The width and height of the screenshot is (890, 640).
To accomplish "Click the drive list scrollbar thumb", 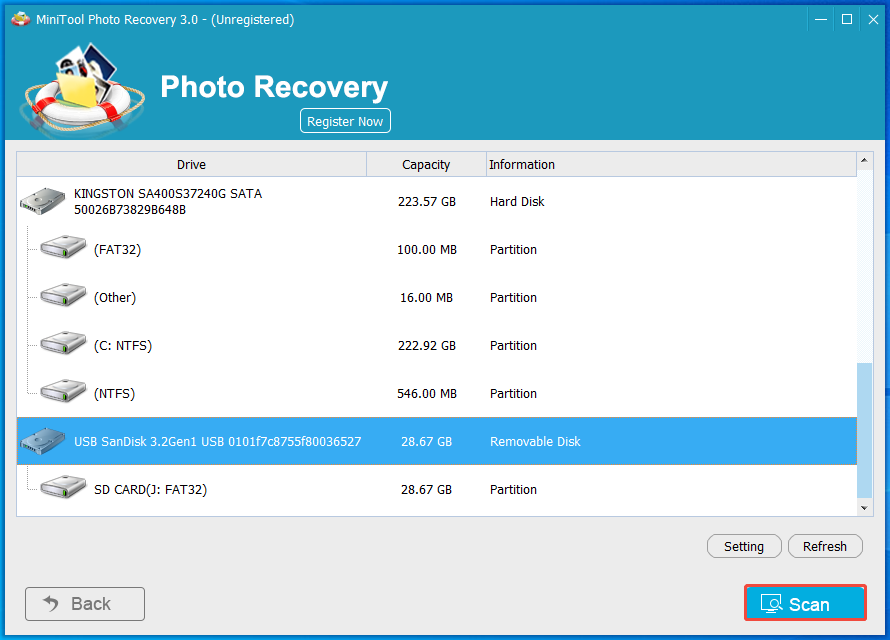I will click(x=864, y=431).
